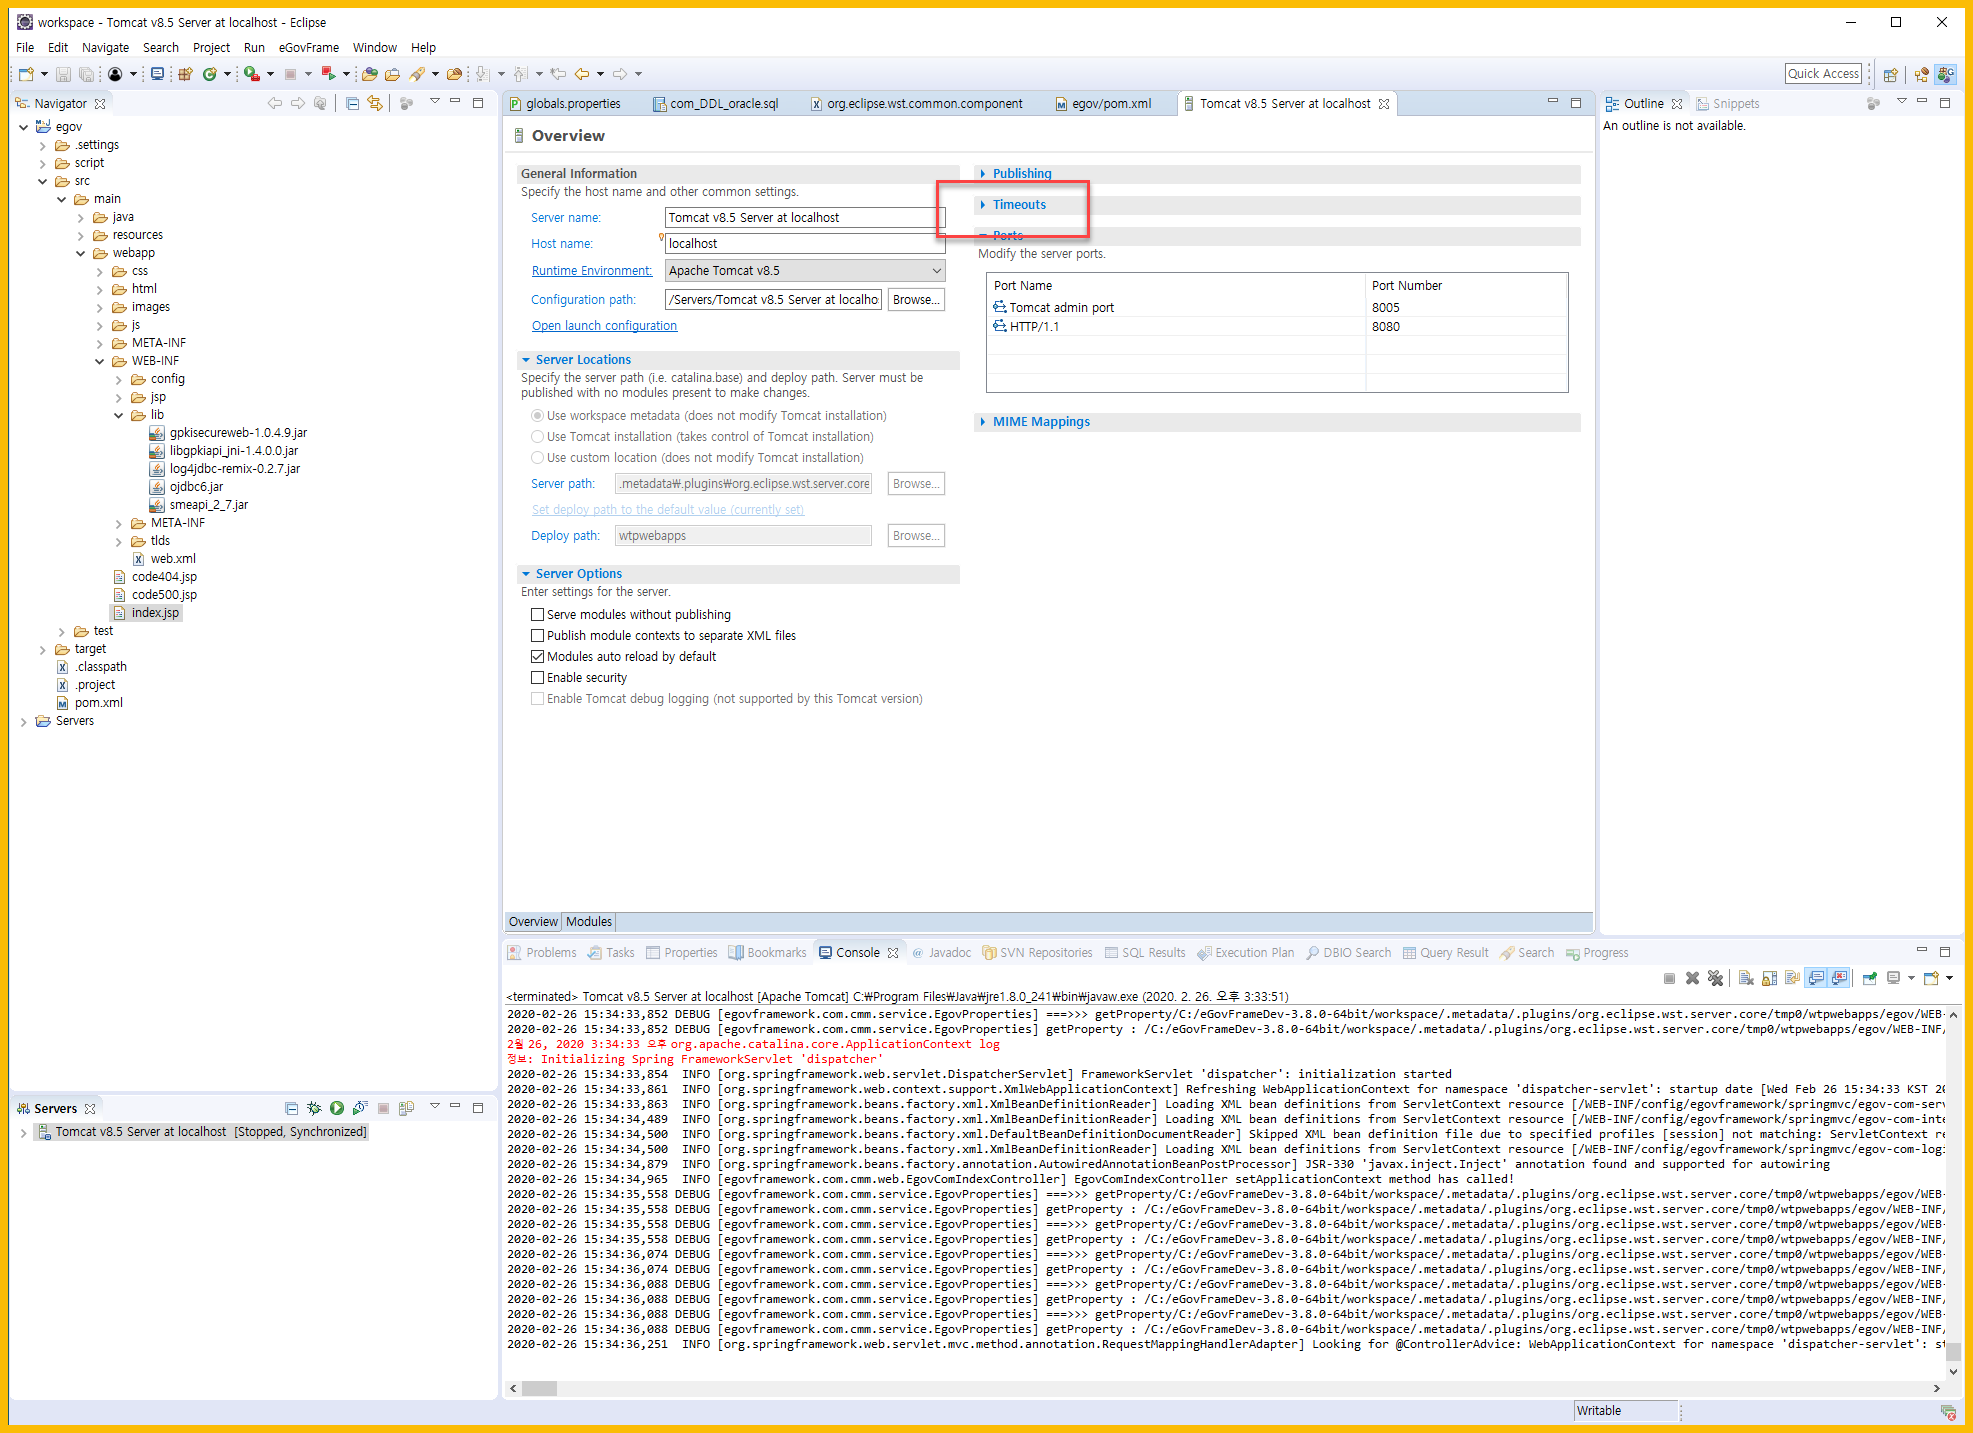Screen dimensions: 1973x1433
Task: Click Remove All Terminated Launches icon
Action: pyautogui.click(x=1715, y=978)
